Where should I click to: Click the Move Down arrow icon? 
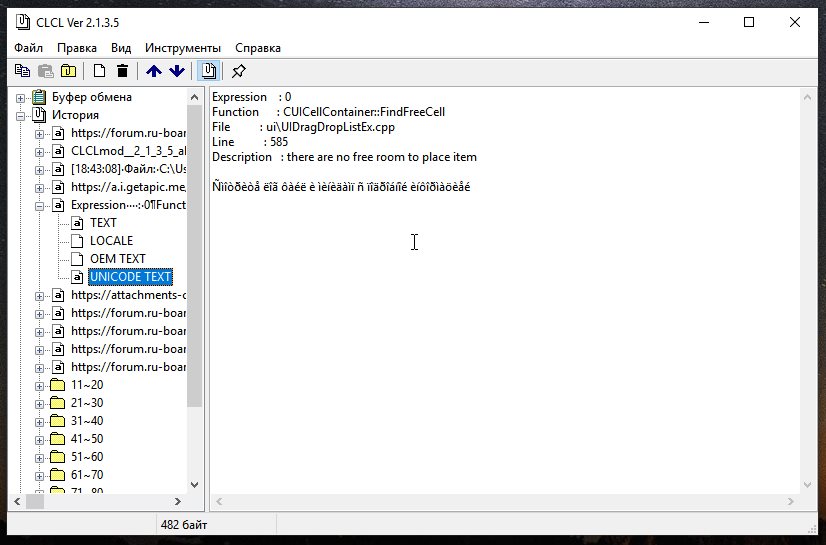[x=177, y=71]
